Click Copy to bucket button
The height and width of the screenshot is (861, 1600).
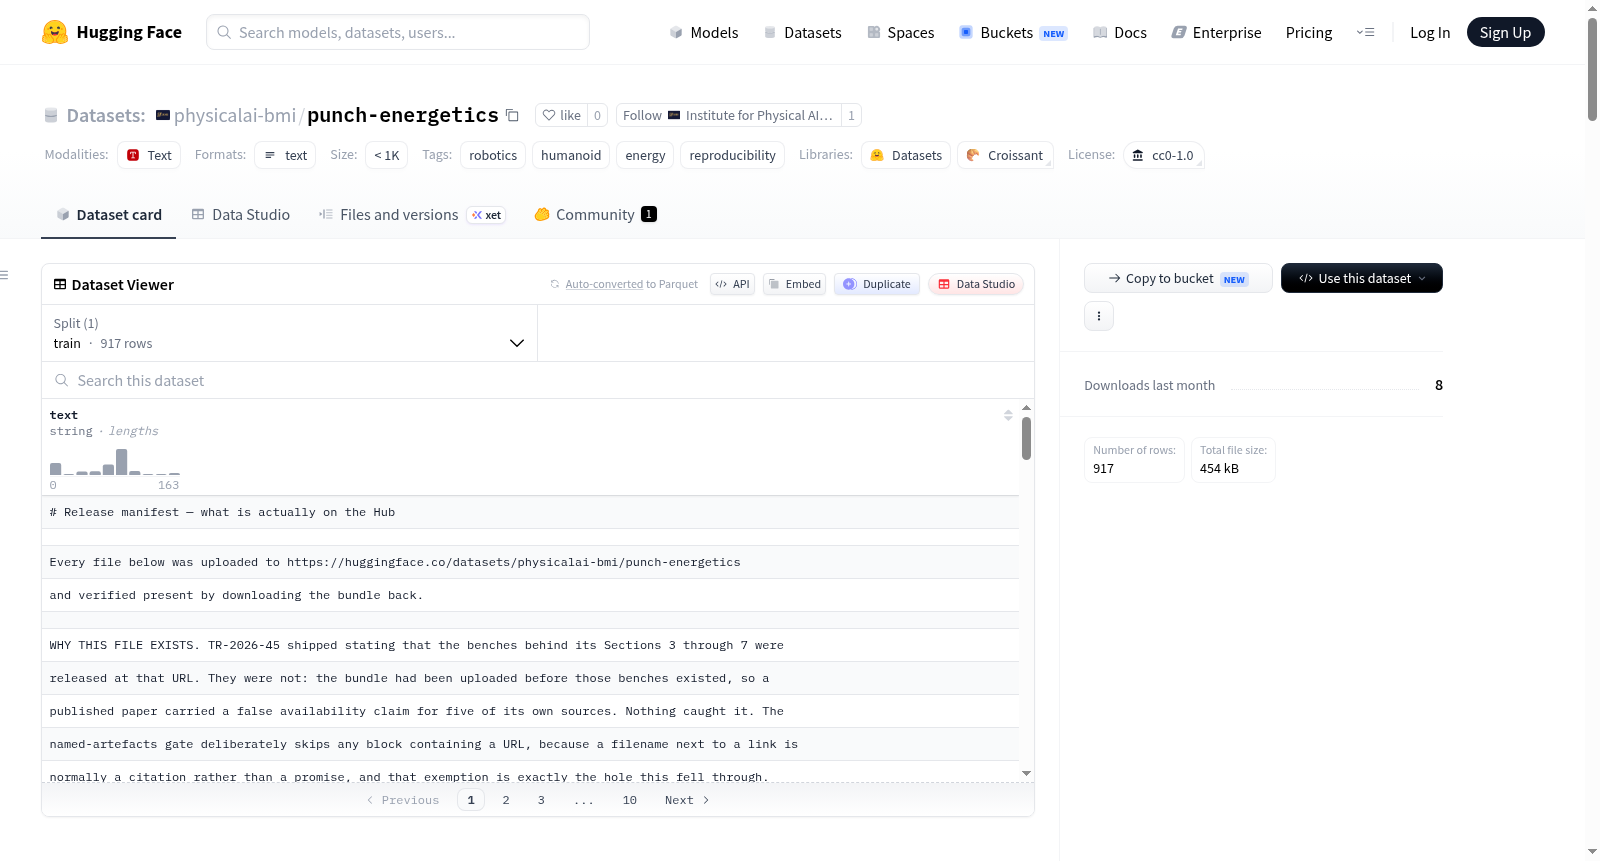tap(1178, 278)
